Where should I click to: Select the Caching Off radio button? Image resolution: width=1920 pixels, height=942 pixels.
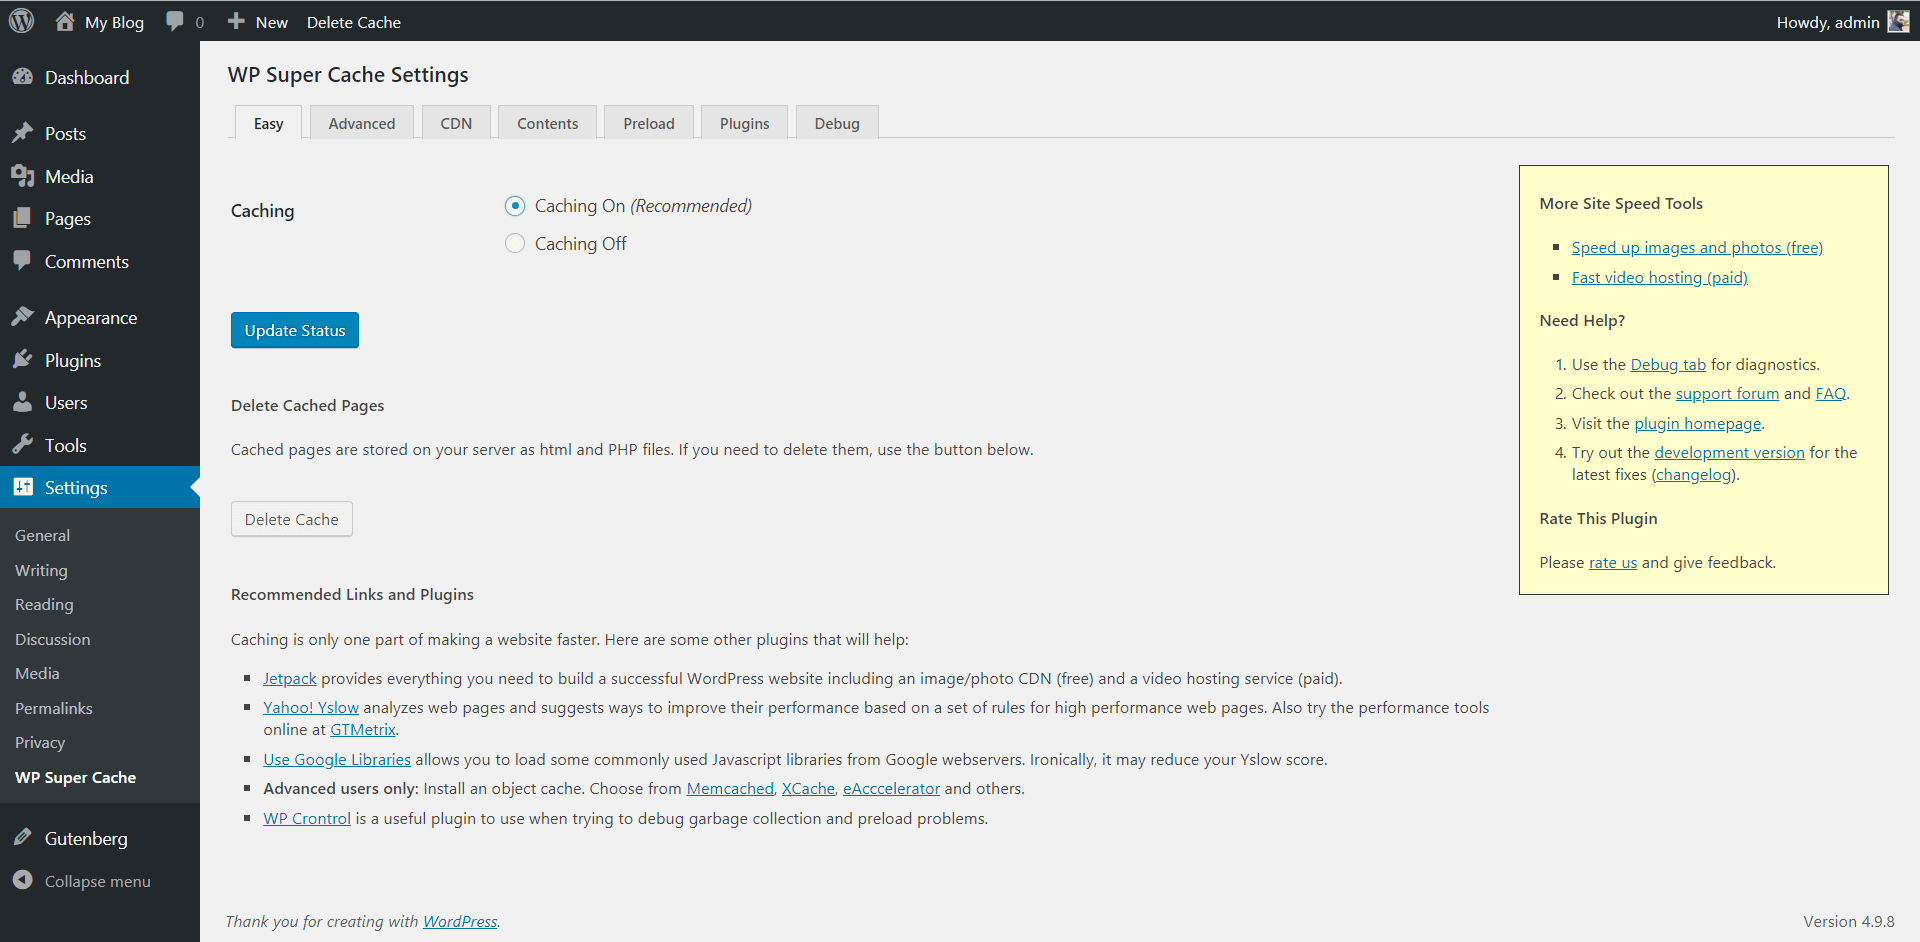coord(515,244)
